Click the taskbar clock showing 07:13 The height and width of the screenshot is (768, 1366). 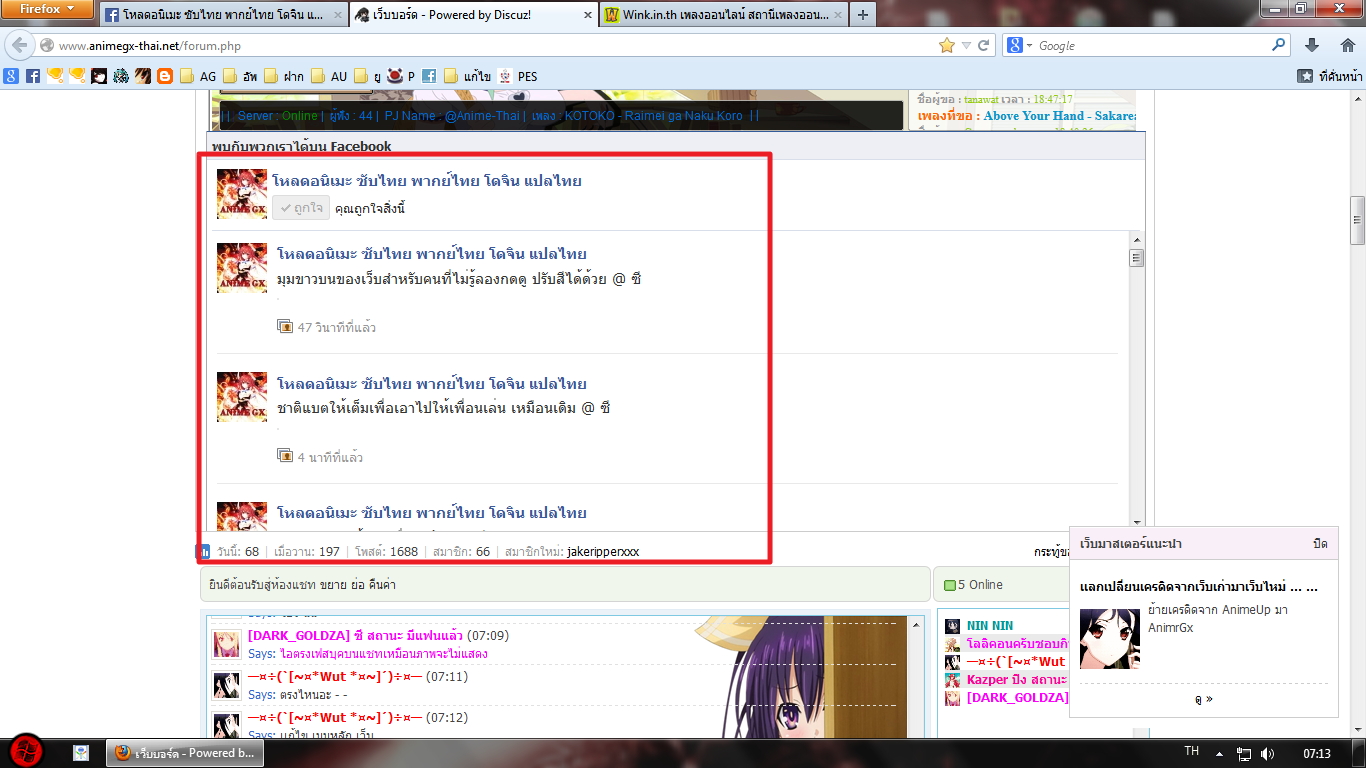(1317, 753)
